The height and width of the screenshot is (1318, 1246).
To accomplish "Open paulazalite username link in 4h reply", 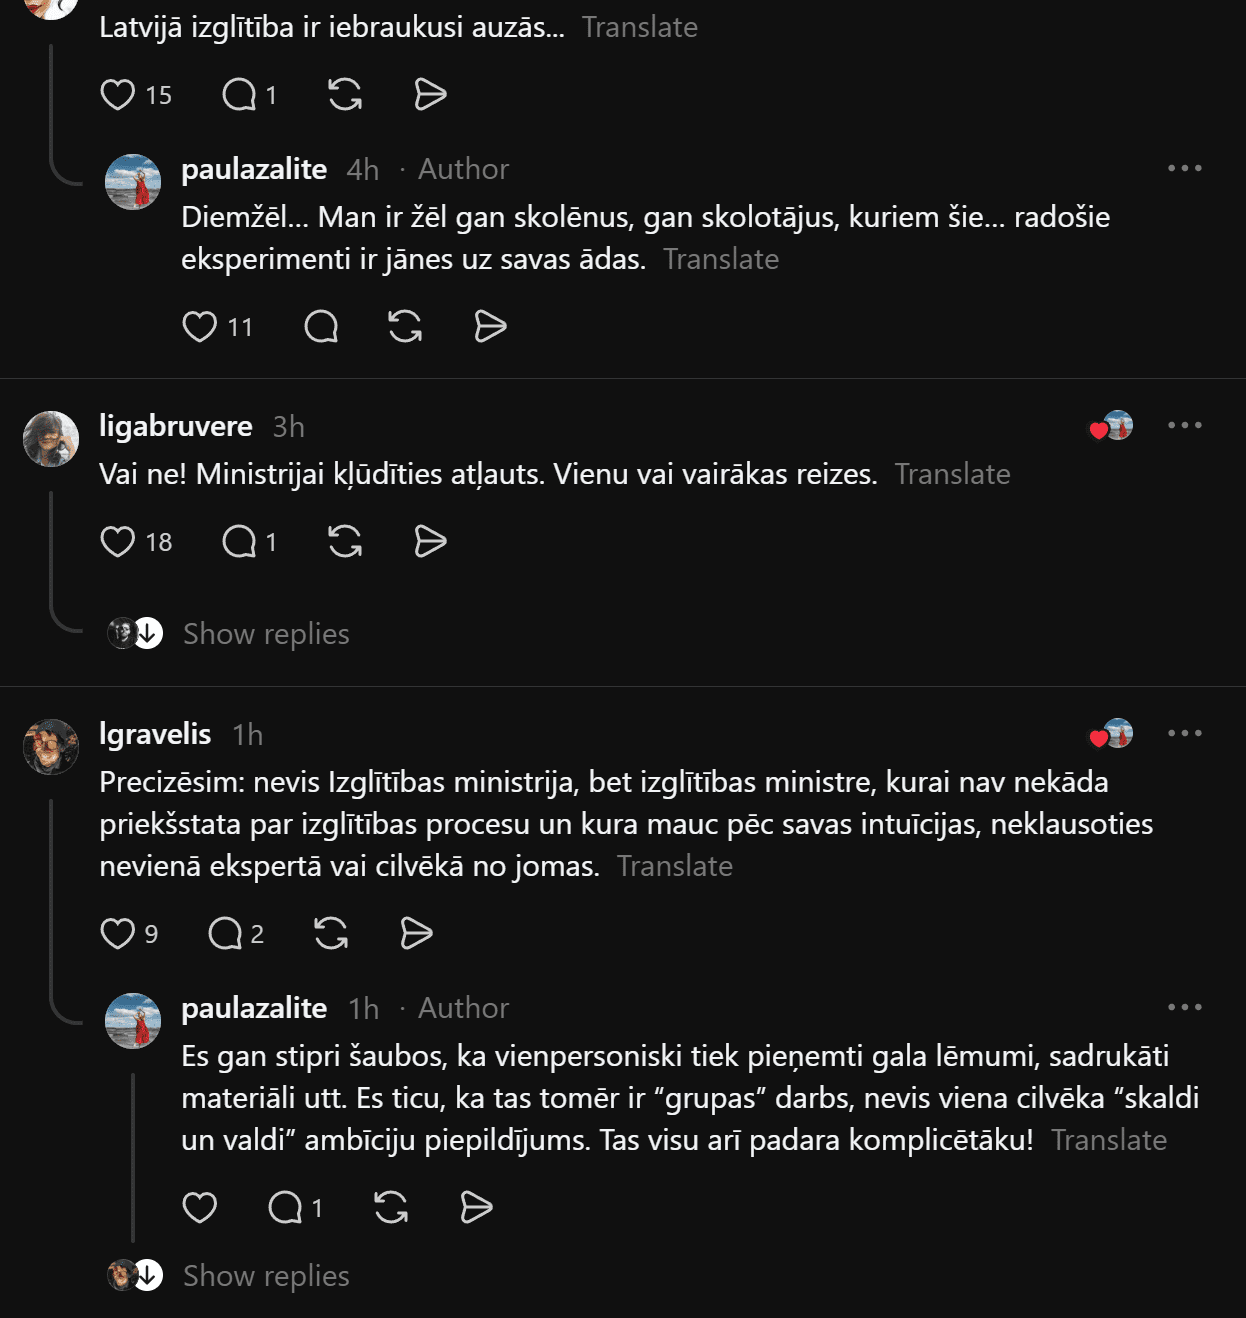I will (254, 169).
